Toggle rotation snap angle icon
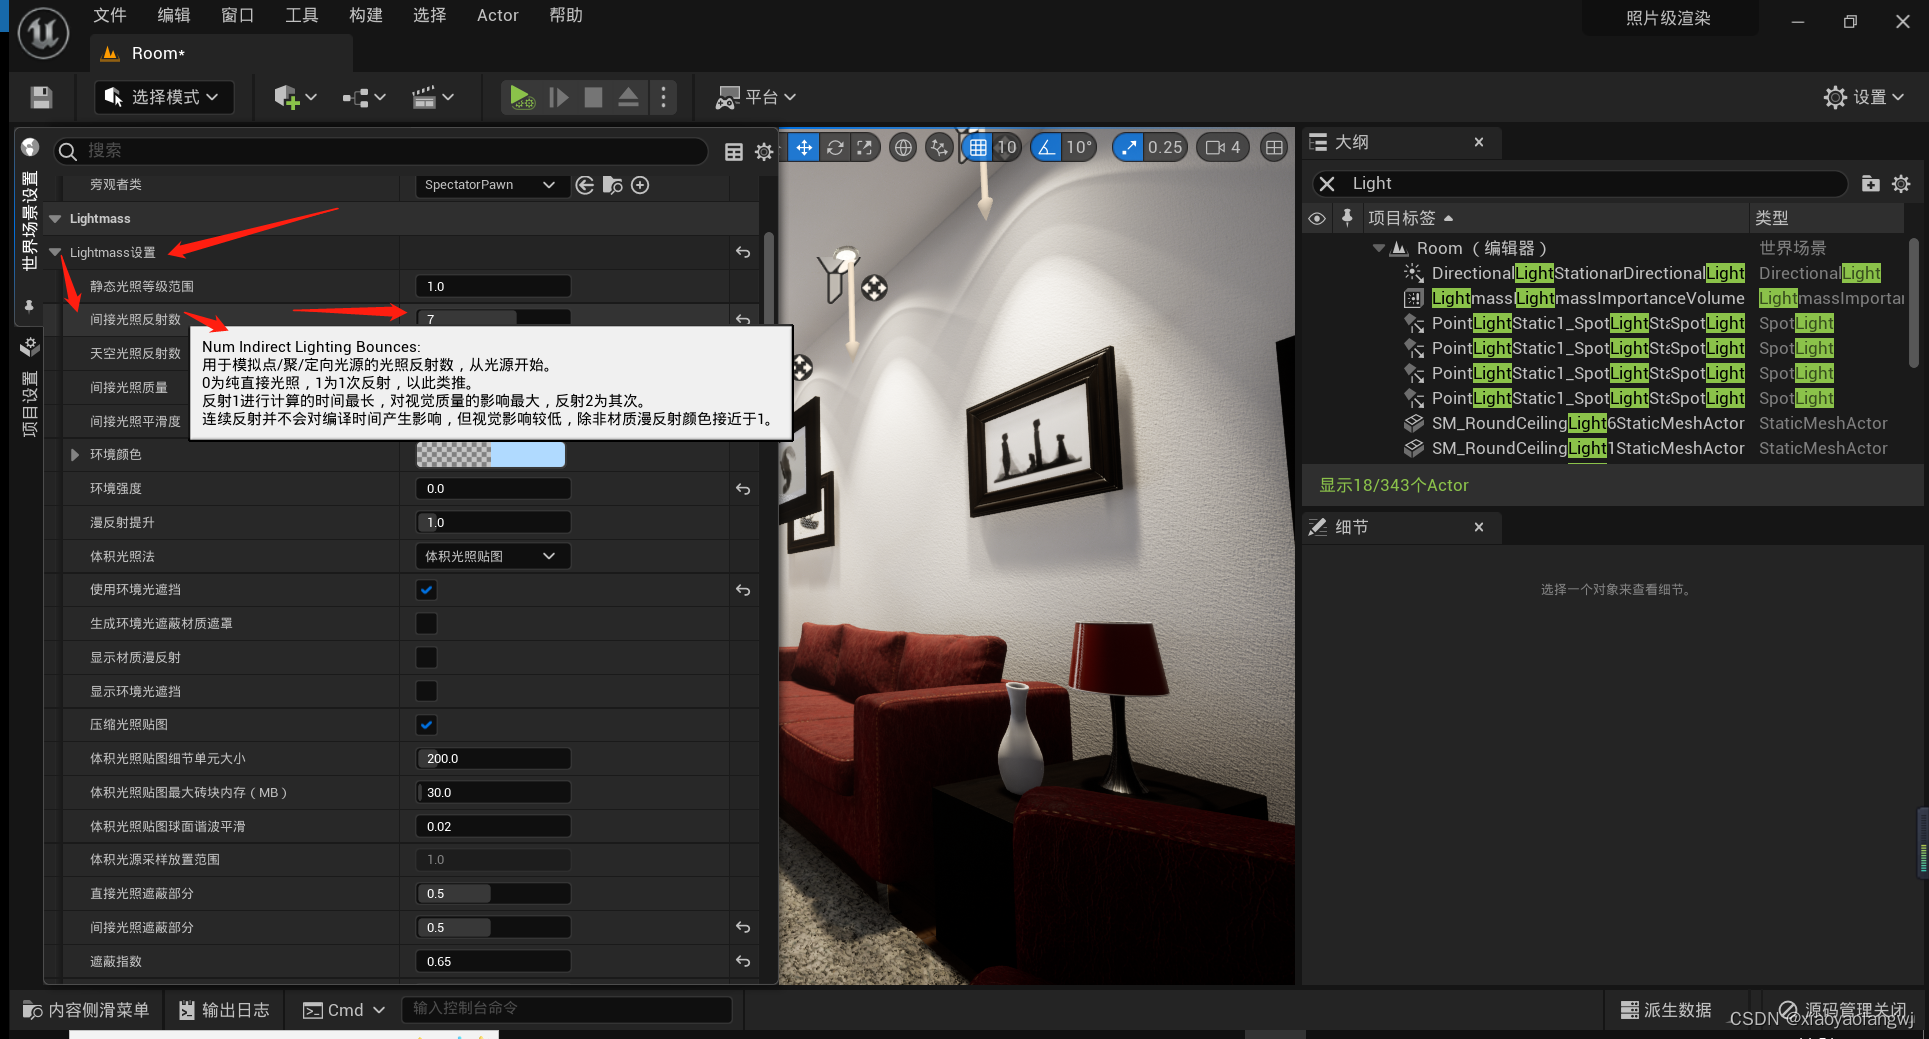 pyautogui.click(x=1046, y=148)
